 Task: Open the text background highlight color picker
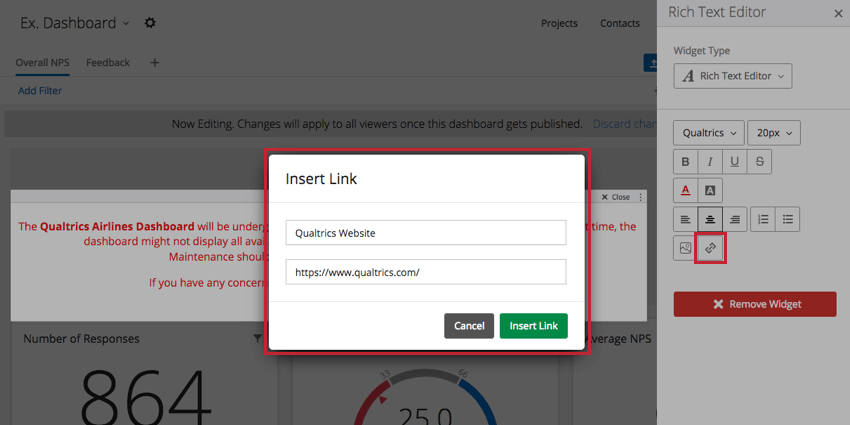click(x=710, y=190)
